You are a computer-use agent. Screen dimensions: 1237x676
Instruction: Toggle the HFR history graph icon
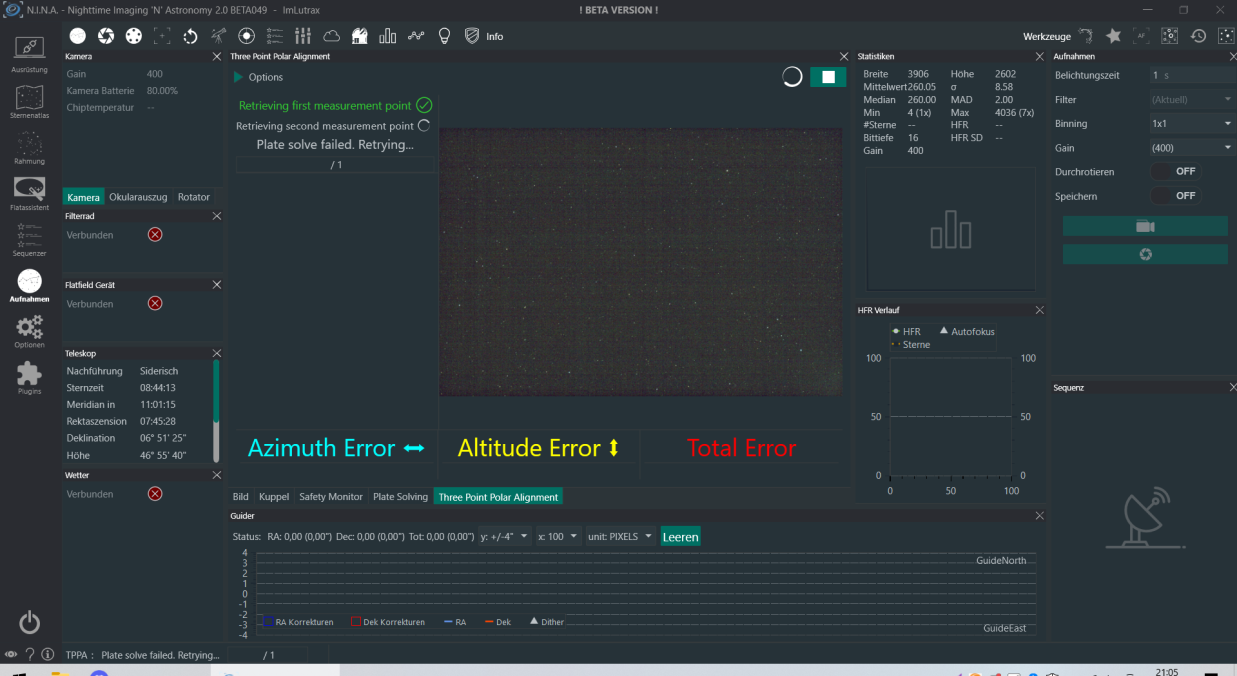416,36
